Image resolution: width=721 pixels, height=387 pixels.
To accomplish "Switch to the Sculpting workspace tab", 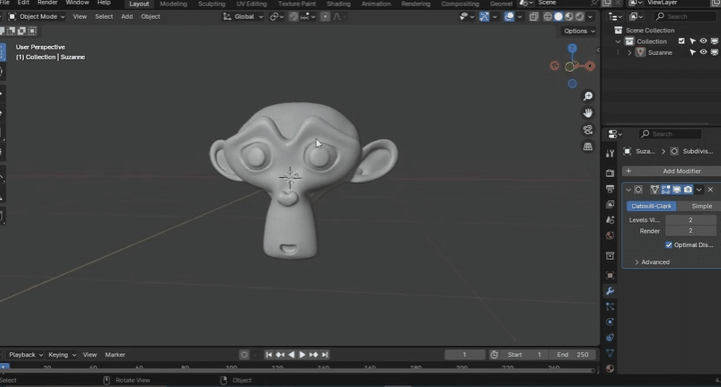I will point(212,4).
